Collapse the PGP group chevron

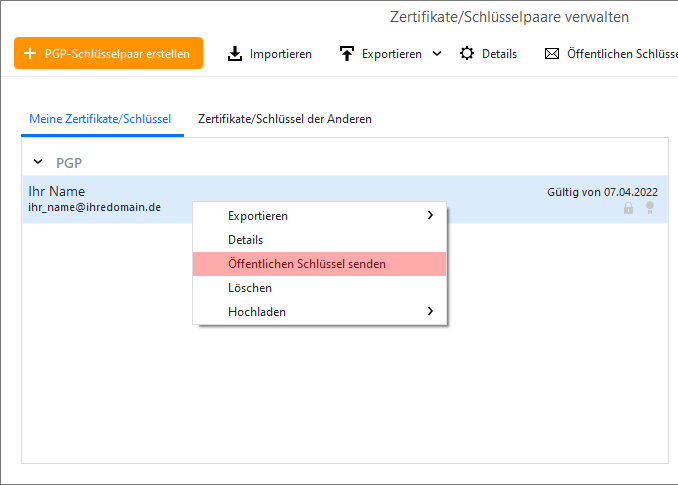point(38,162)
